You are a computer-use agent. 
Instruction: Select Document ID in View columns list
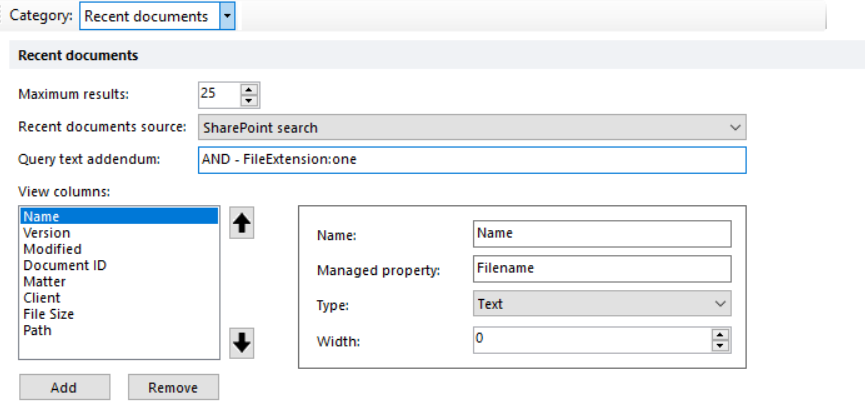(119, 265)
